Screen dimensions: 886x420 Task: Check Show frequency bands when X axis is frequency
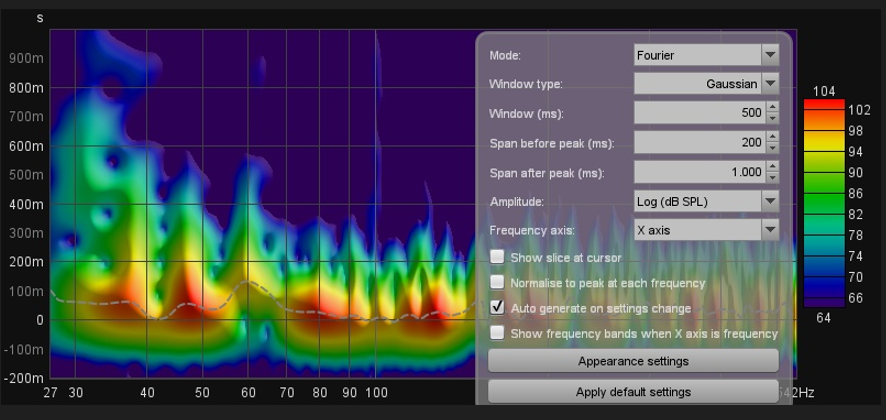click(x=497, y=333)
